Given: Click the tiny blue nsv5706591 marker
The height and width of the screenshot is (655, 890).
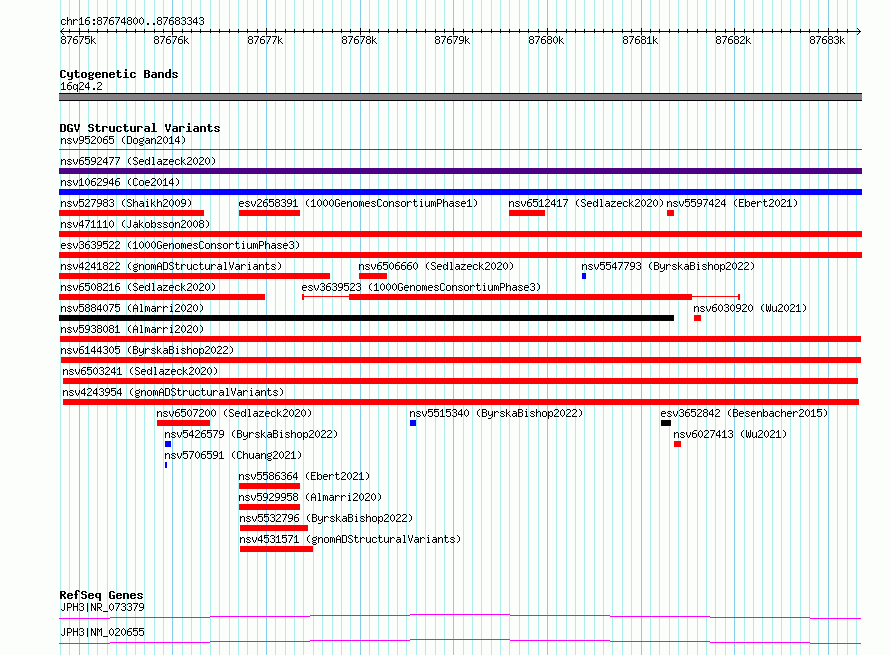Looking at the screenshot, I should [166, 465].
